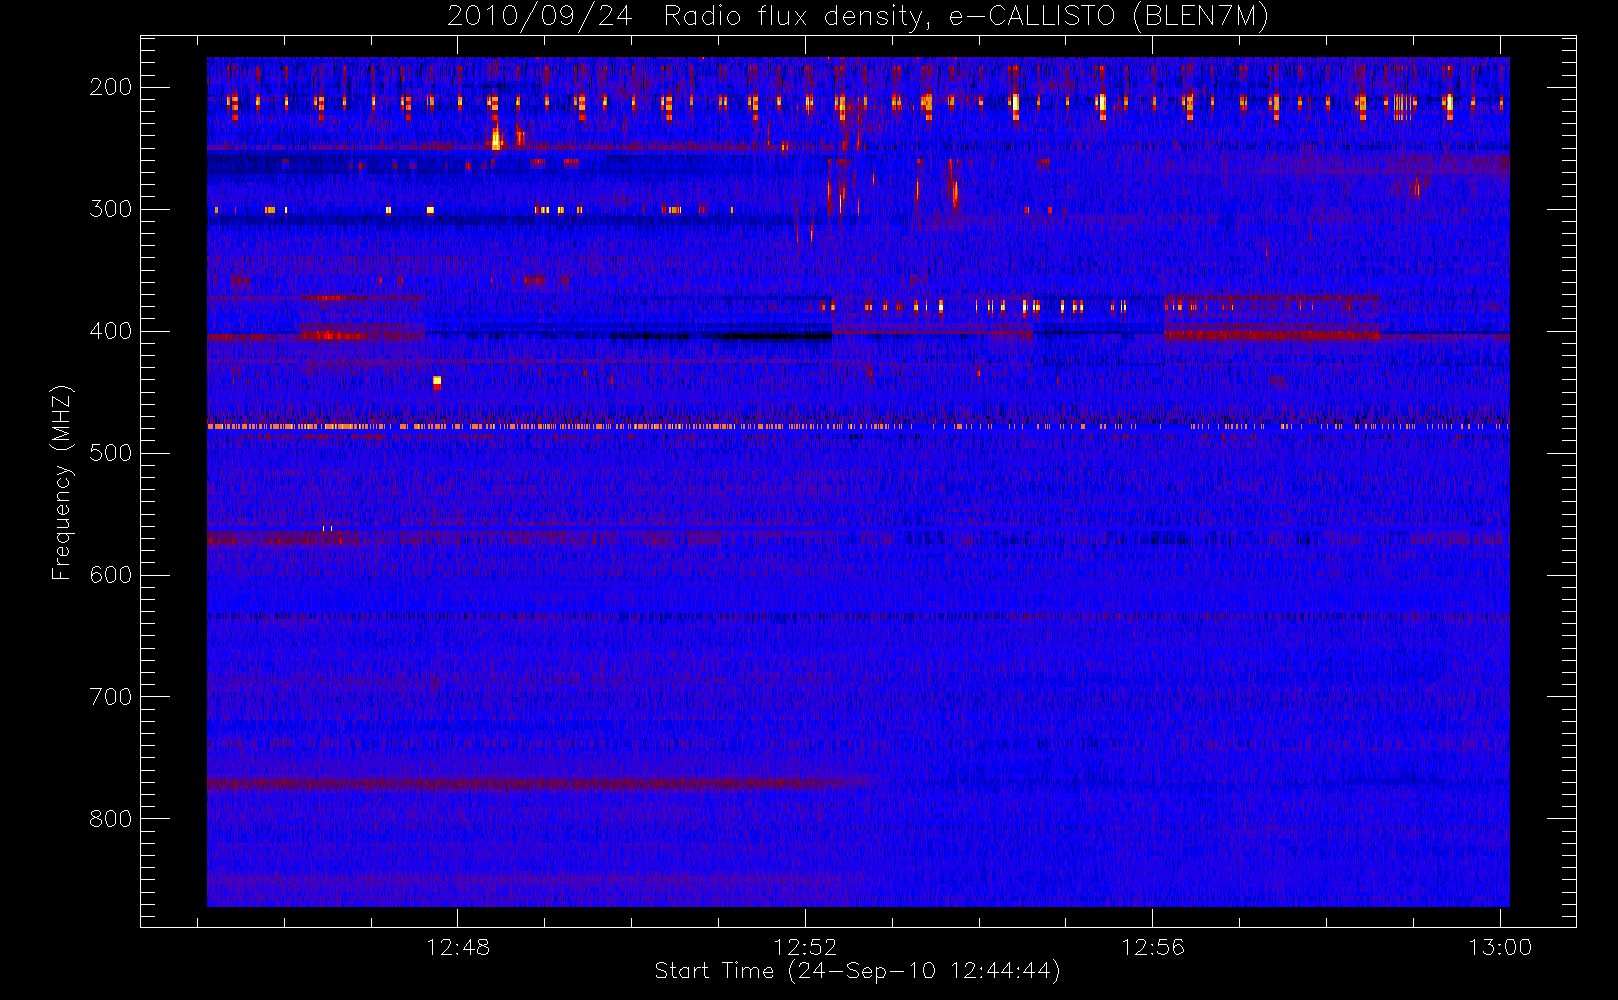Select the 800 frequency tick label
Screen dimensions: 1618x1000
coord(111,819)
